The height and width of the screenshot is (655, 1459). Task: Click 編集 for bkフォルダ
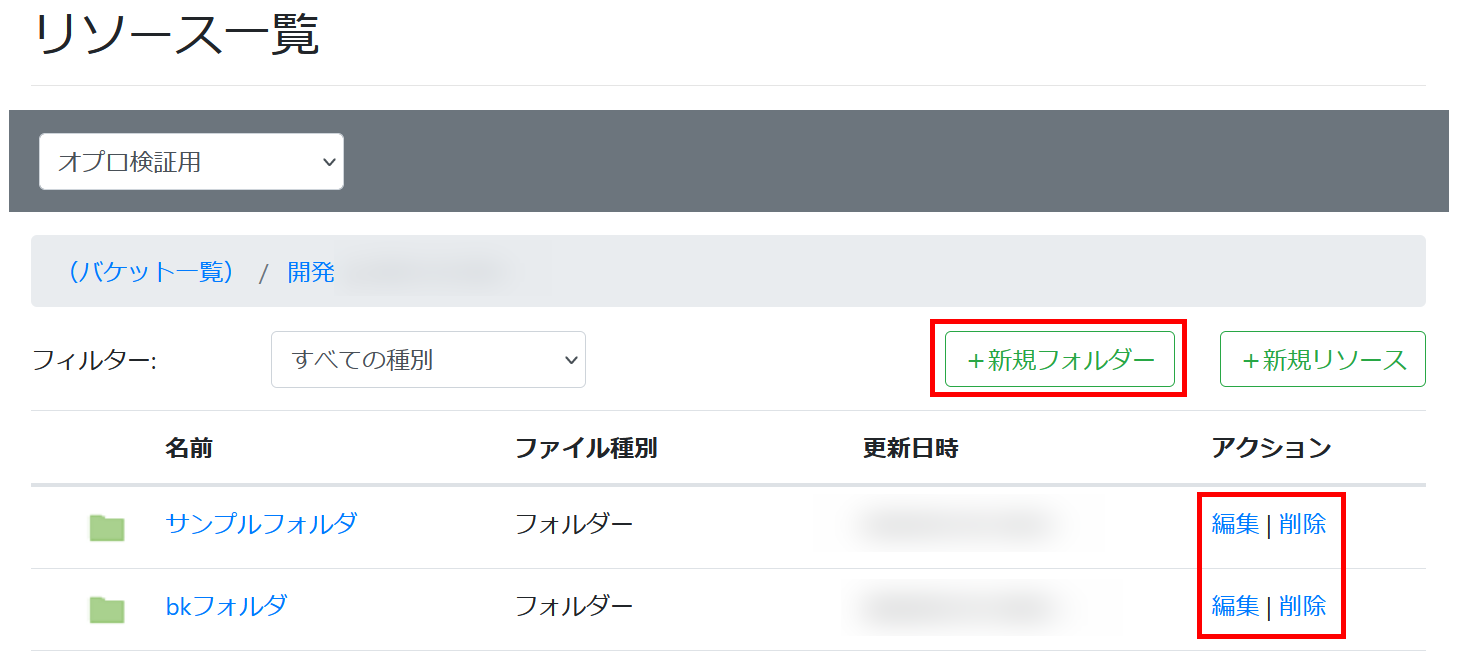1235,606
